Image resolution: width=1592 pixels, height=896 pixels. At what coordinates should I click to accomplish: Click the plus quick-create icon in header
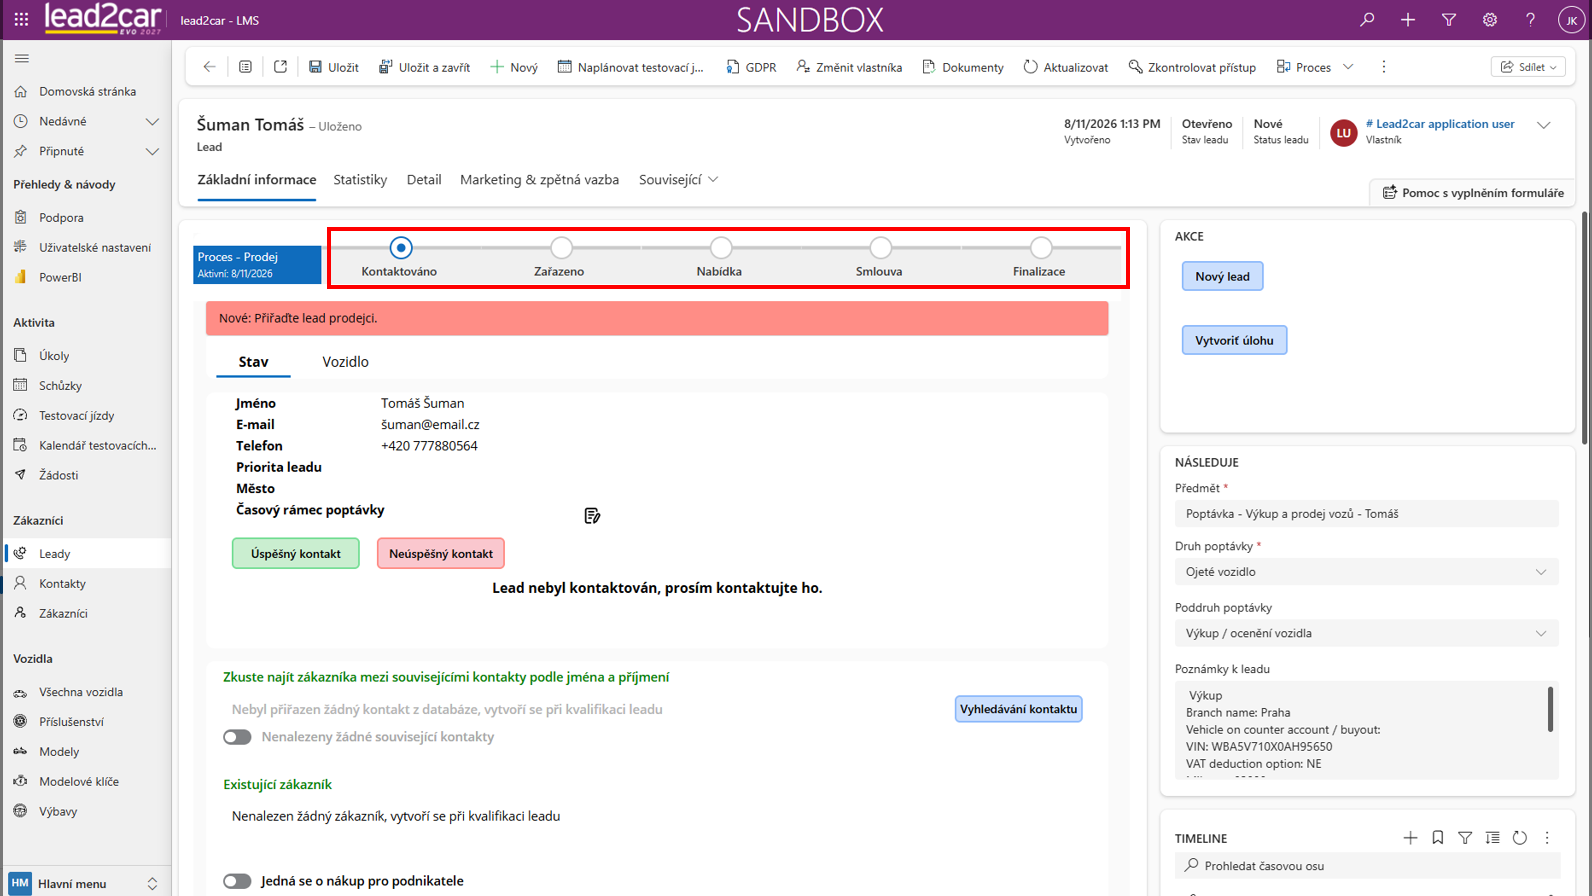[x=1408, y=20]
